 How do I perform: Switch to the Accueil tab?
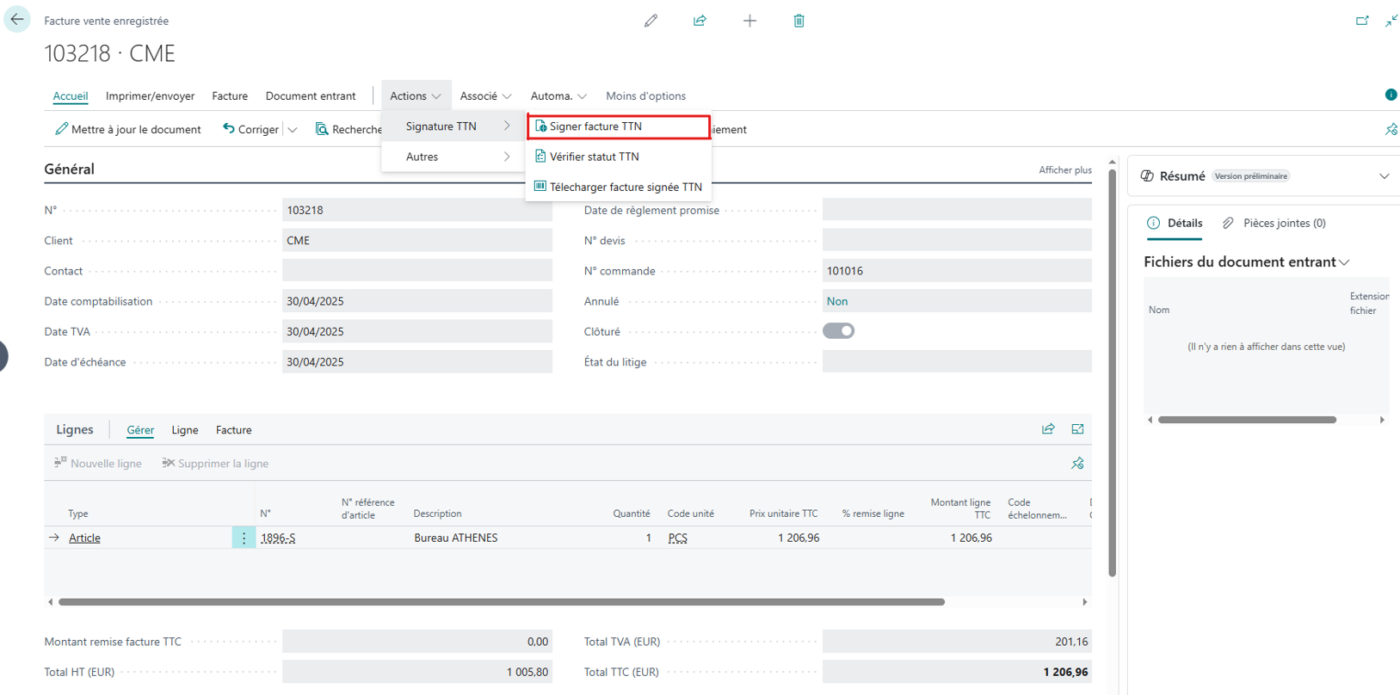tap(70, 96)
